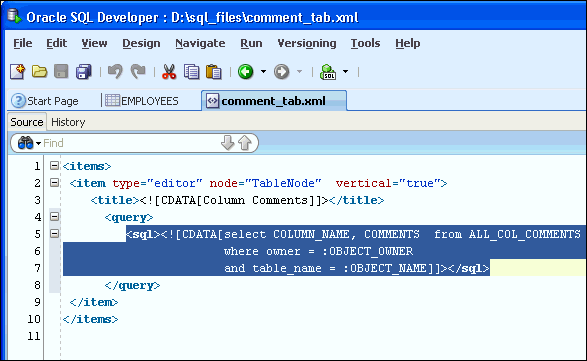This screenshot has width=587, height=361.
Task: Open the Navigate menu
Action: coord(200,43)
